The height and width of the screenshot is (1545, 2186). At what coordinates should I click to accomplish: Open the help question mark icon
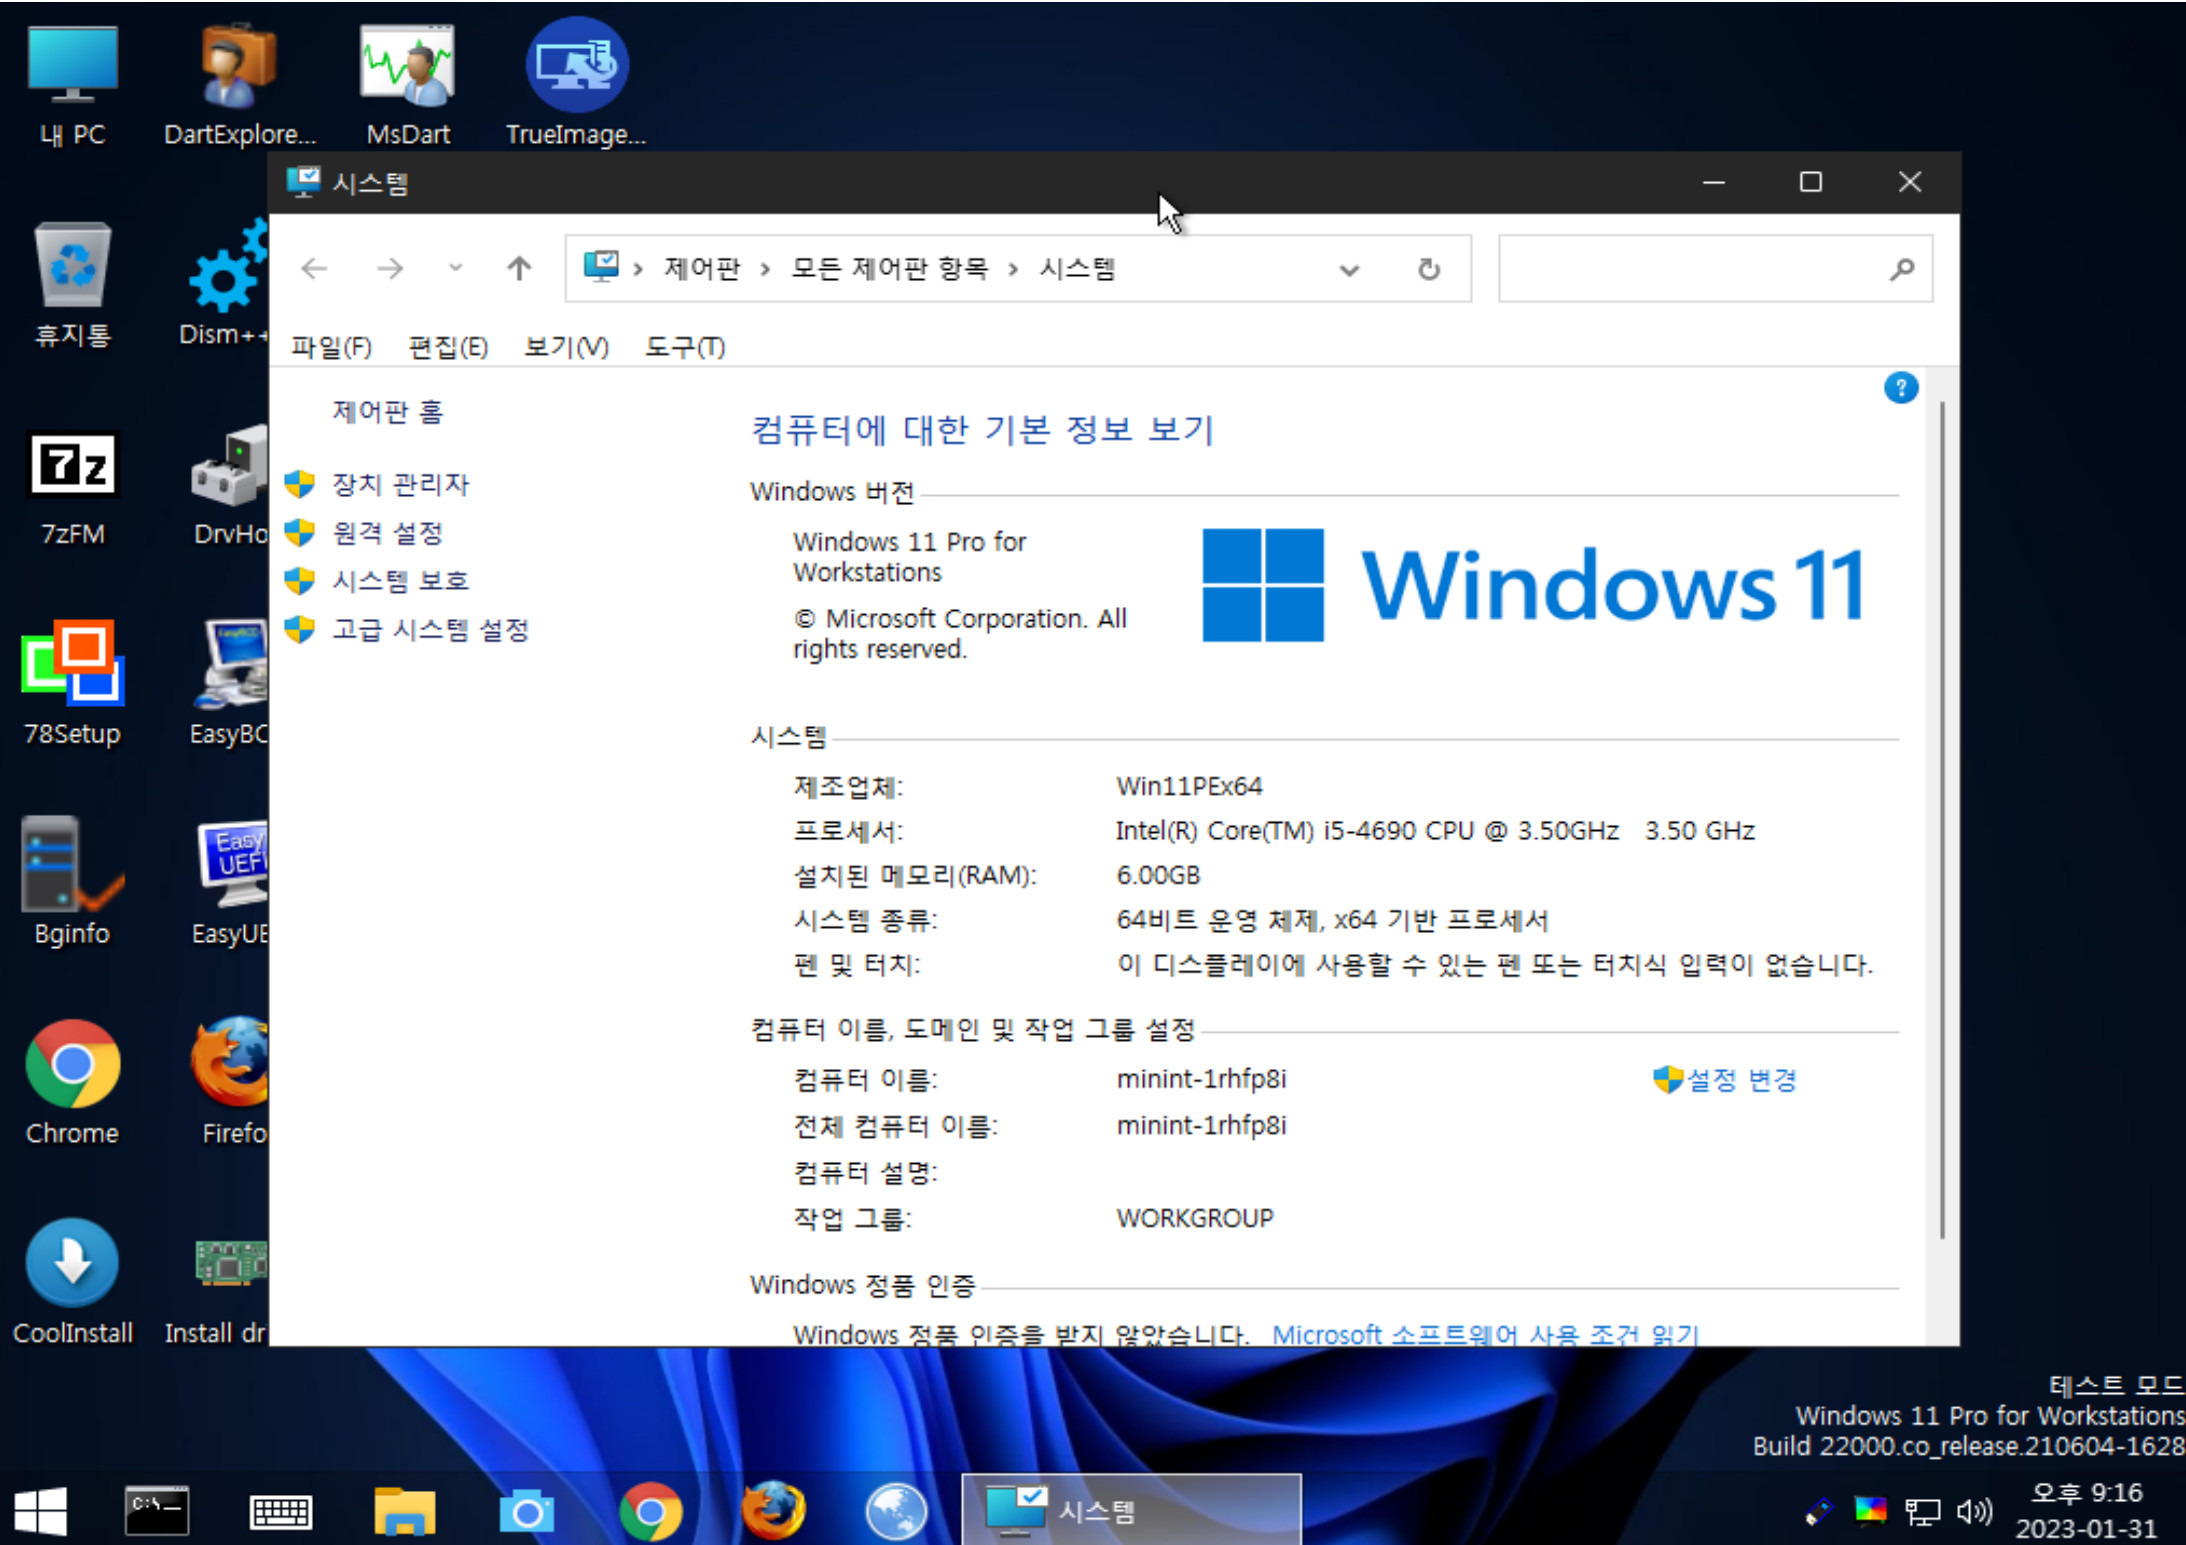point(1900,388)
